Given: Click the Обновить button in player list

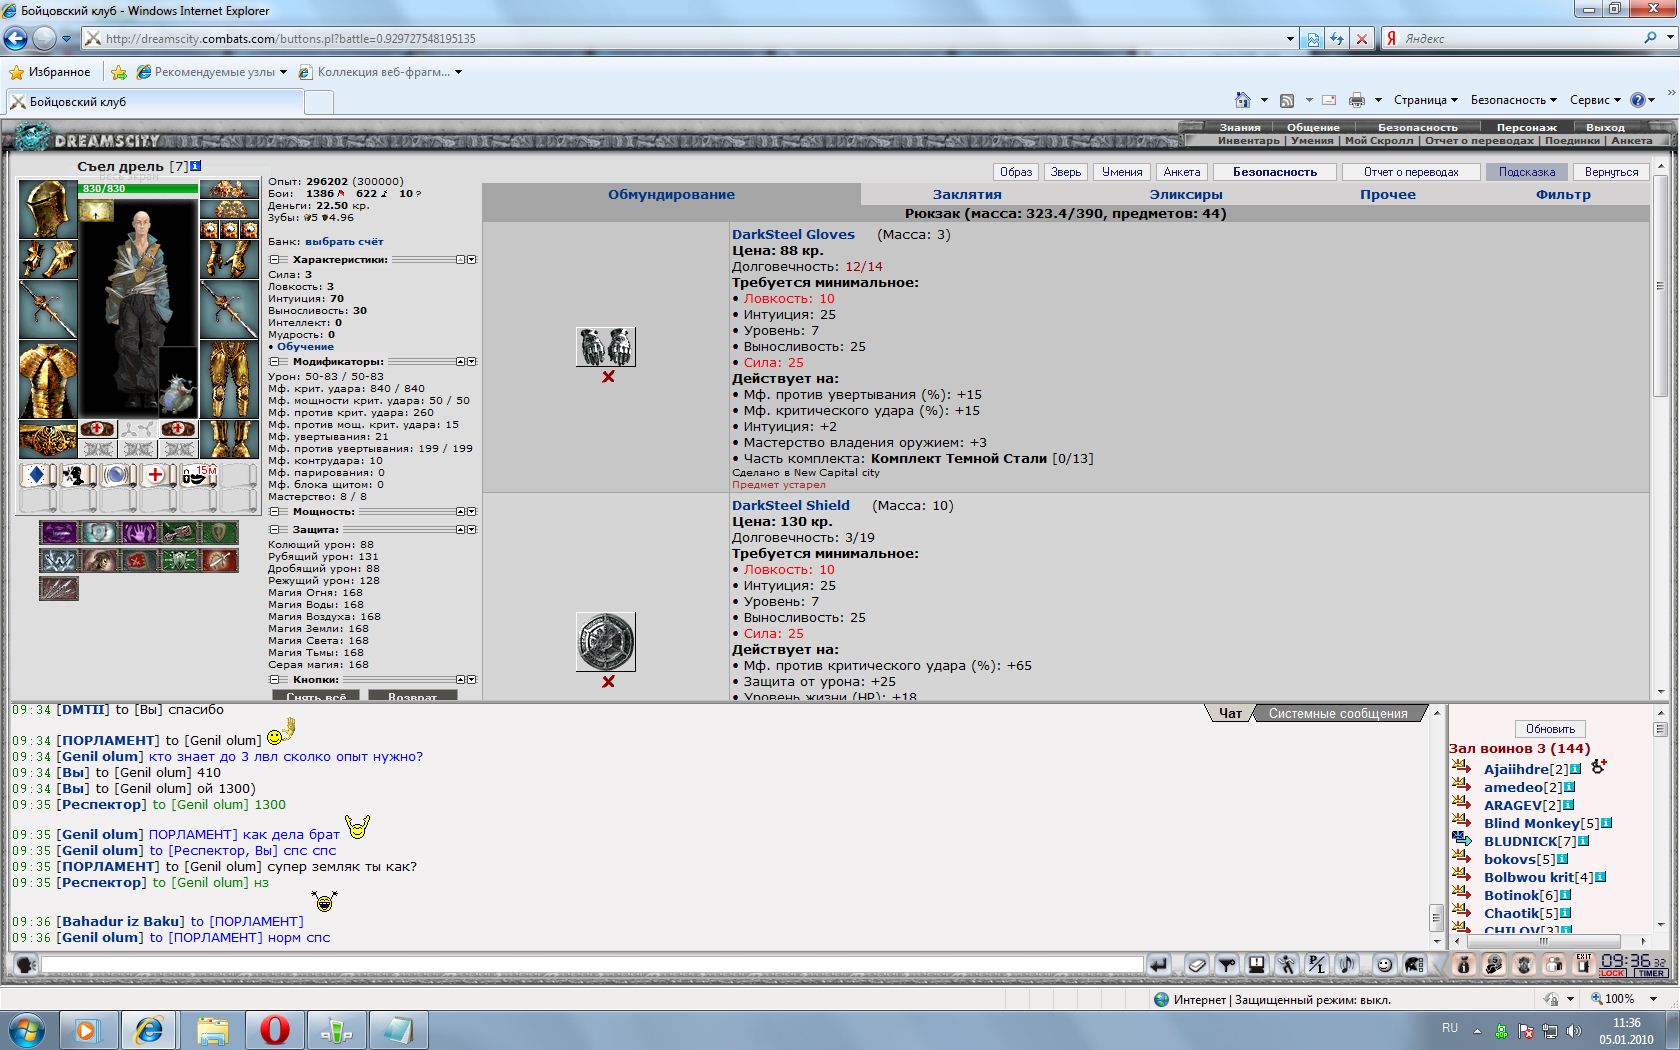Looking at the screenshot, I should pos(1550,729).
